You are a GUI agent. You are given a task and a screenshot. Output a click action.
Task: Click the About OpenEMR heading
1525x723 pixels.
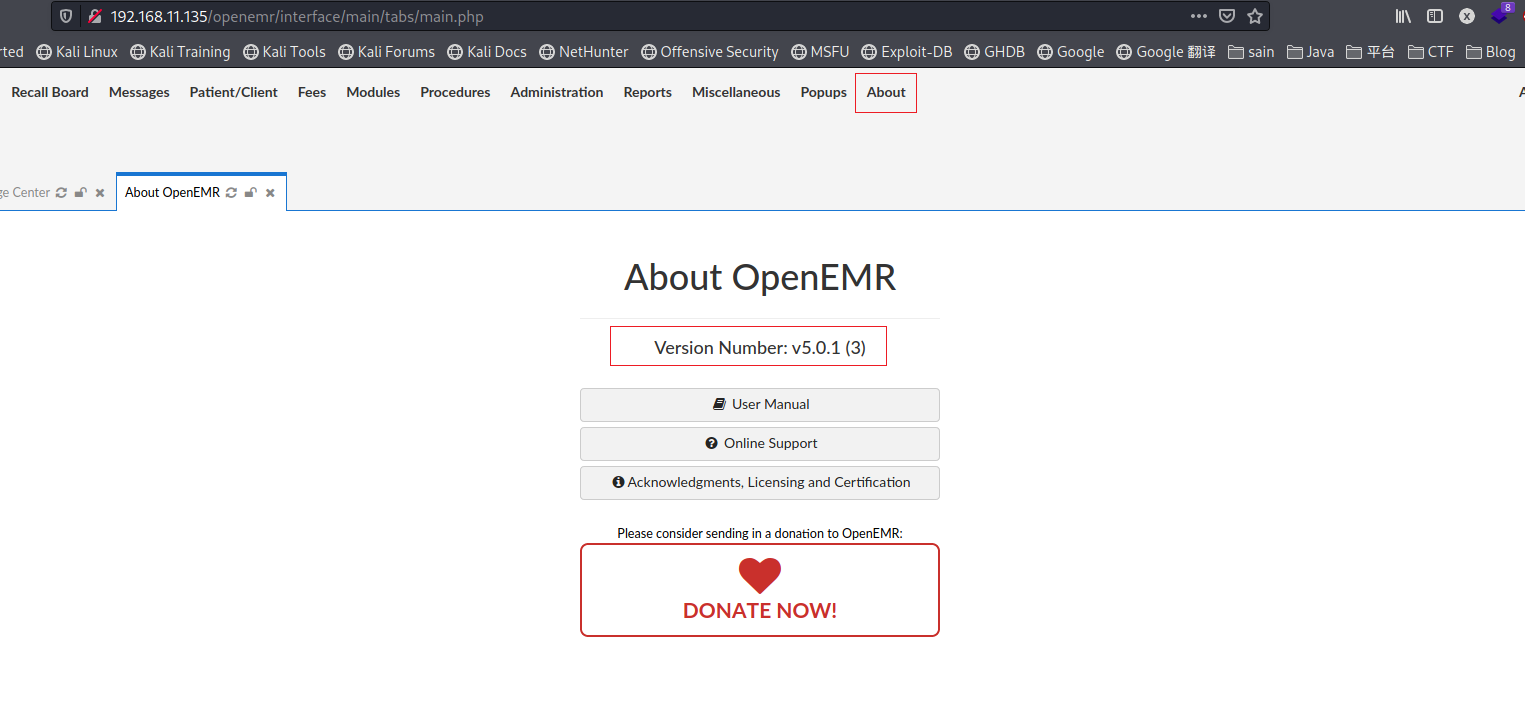(x=760, y=277)
